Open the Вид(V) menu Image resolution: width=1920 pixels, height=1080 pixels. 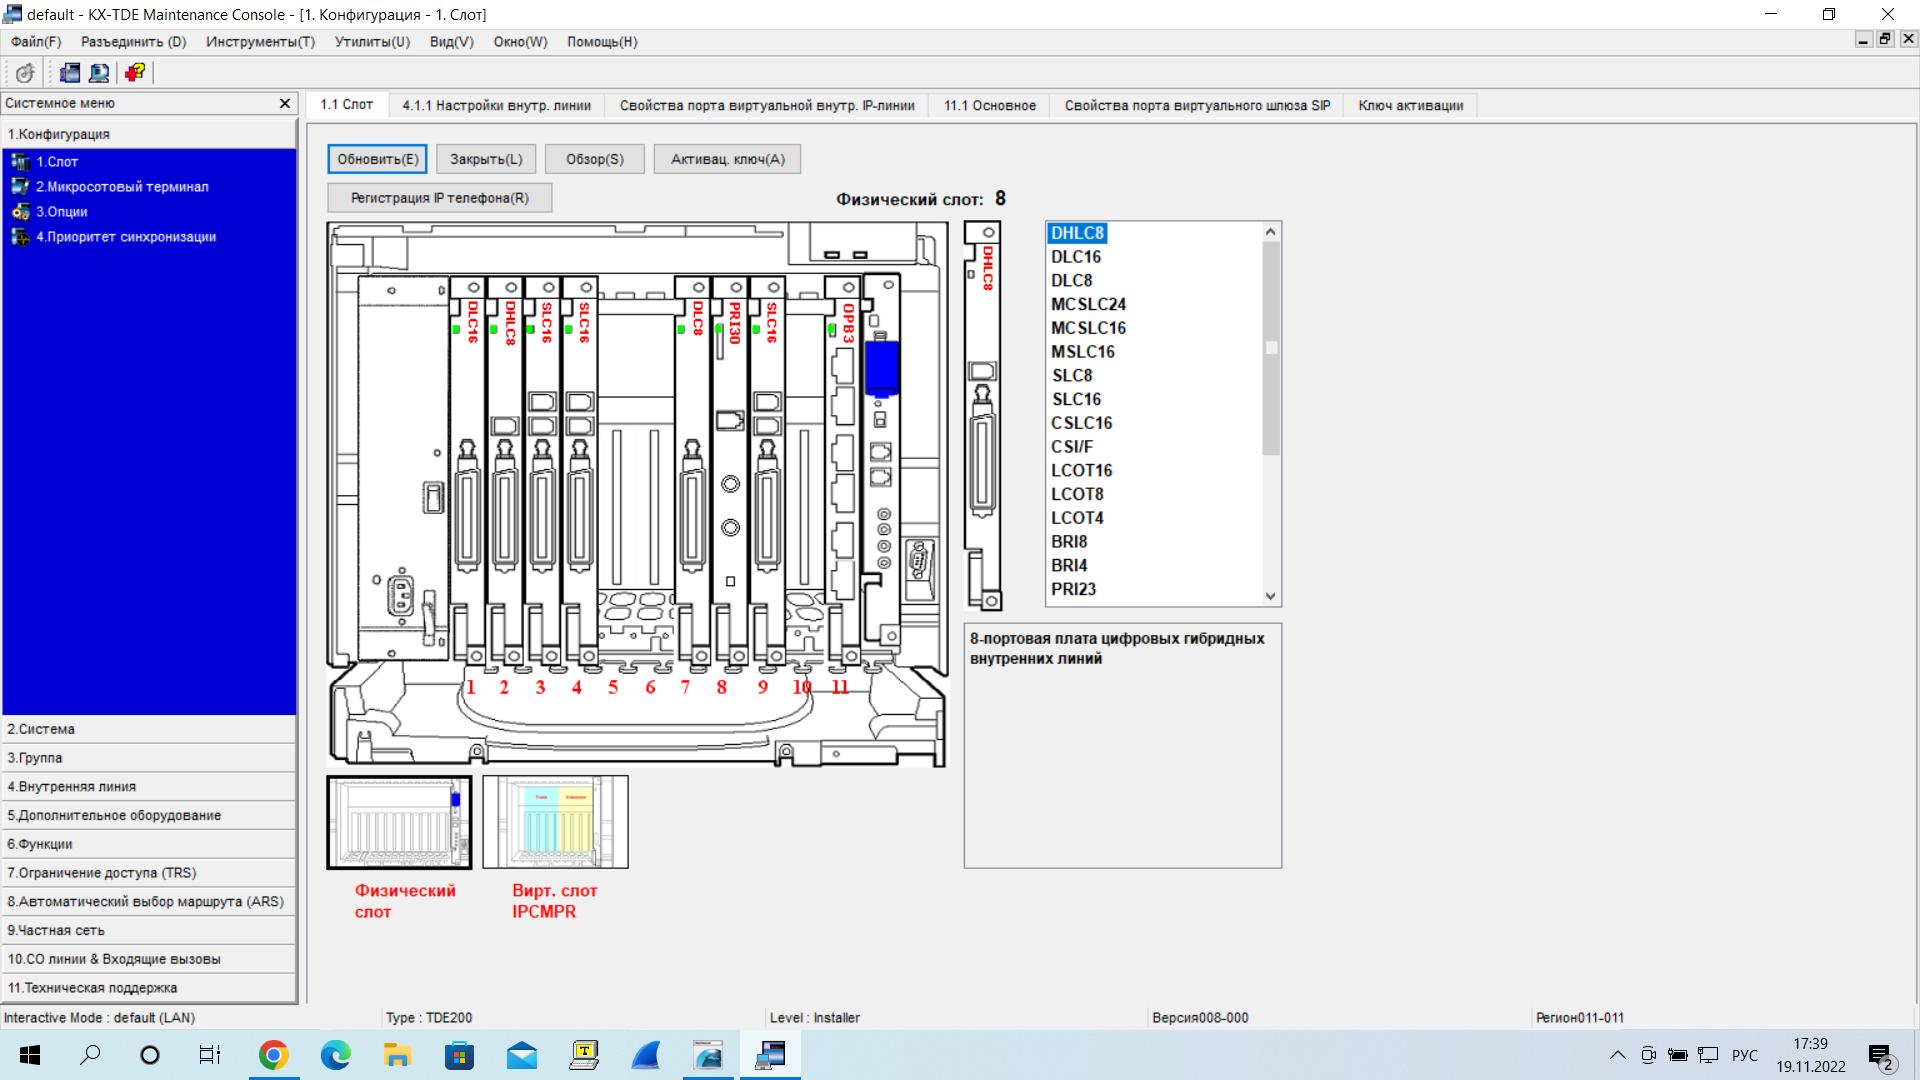coord(451,42)
